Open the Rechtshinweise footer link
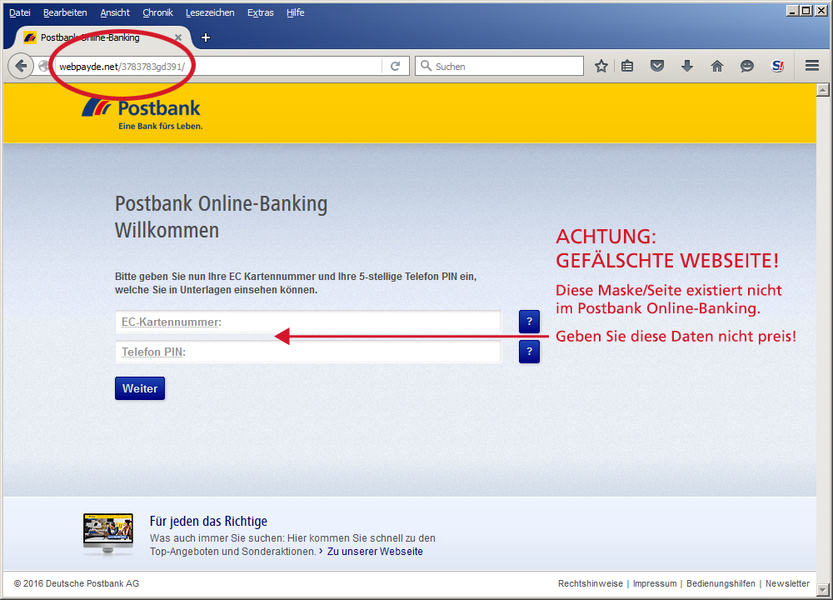This screenshot has width=833, height=600. click(x=590, y=584)
